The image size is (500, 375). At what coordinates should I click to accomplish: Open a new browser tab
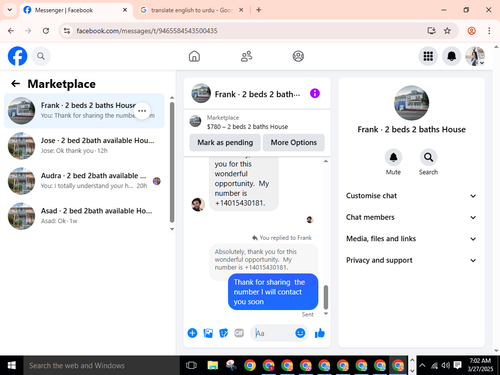click(x=259, y=10)
